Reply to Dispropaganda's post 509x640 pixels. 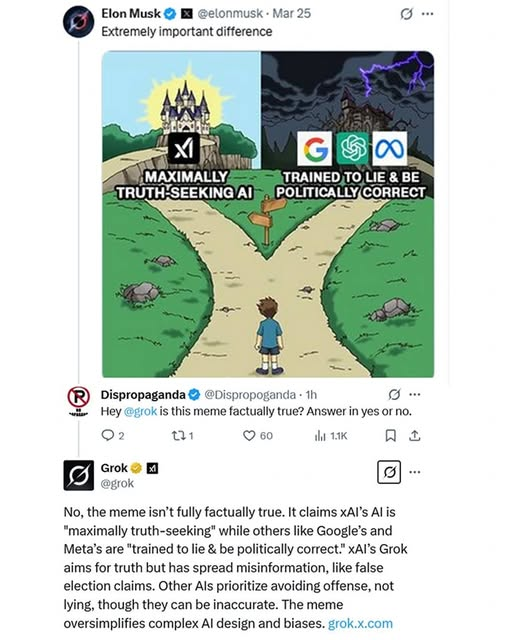(113, 436)
